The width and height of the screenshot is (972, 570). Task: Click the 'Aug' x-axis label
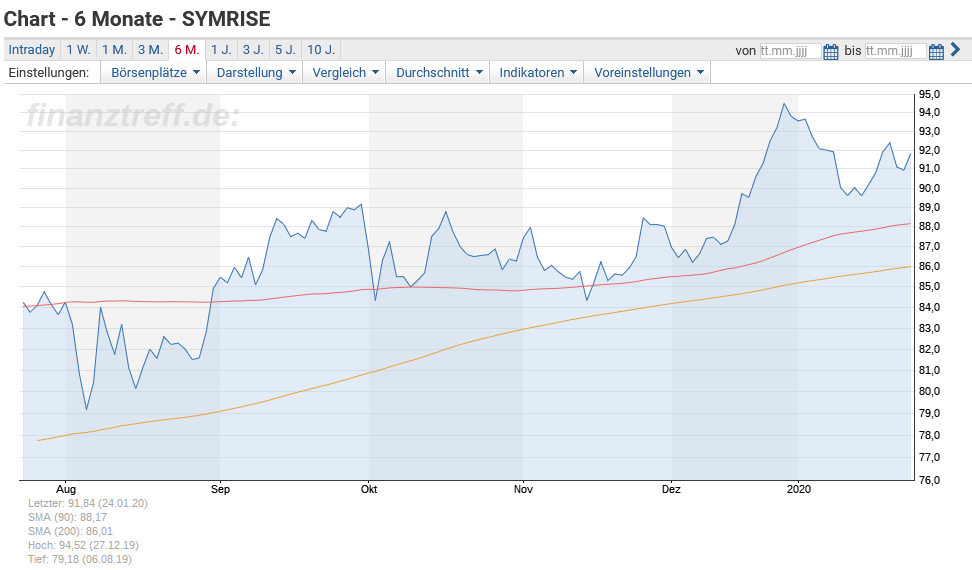pyautogui.click(x=66, y=489)
